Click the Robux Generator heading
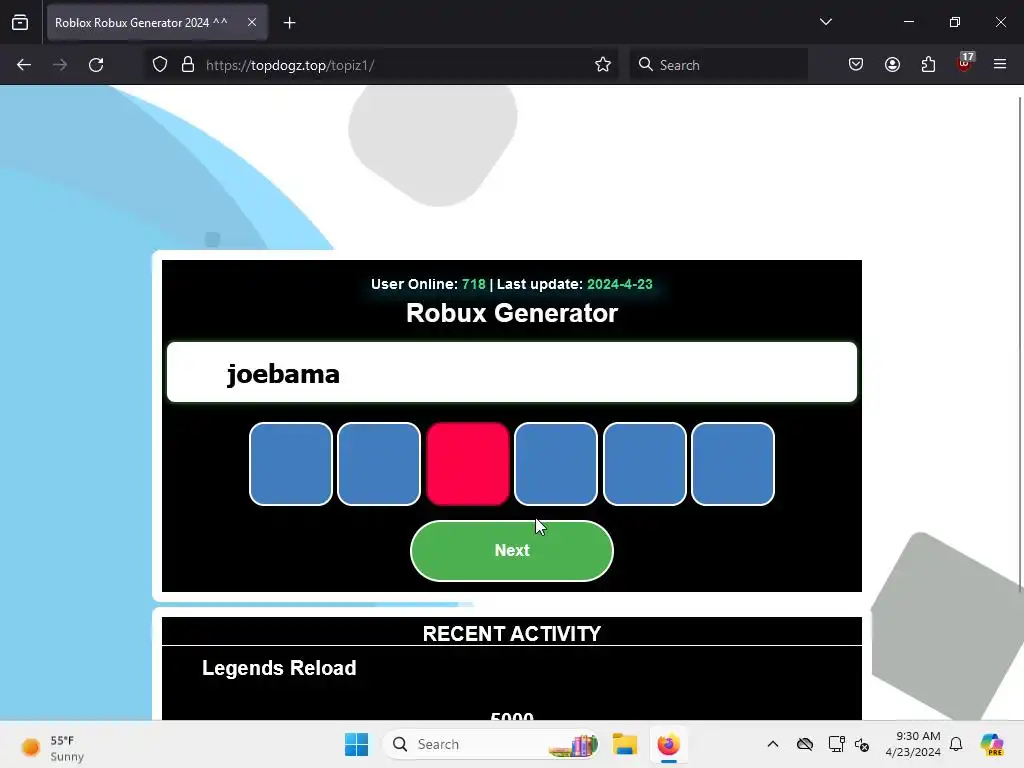Viewport: 1024px width, 768px height. click(512, 313)
